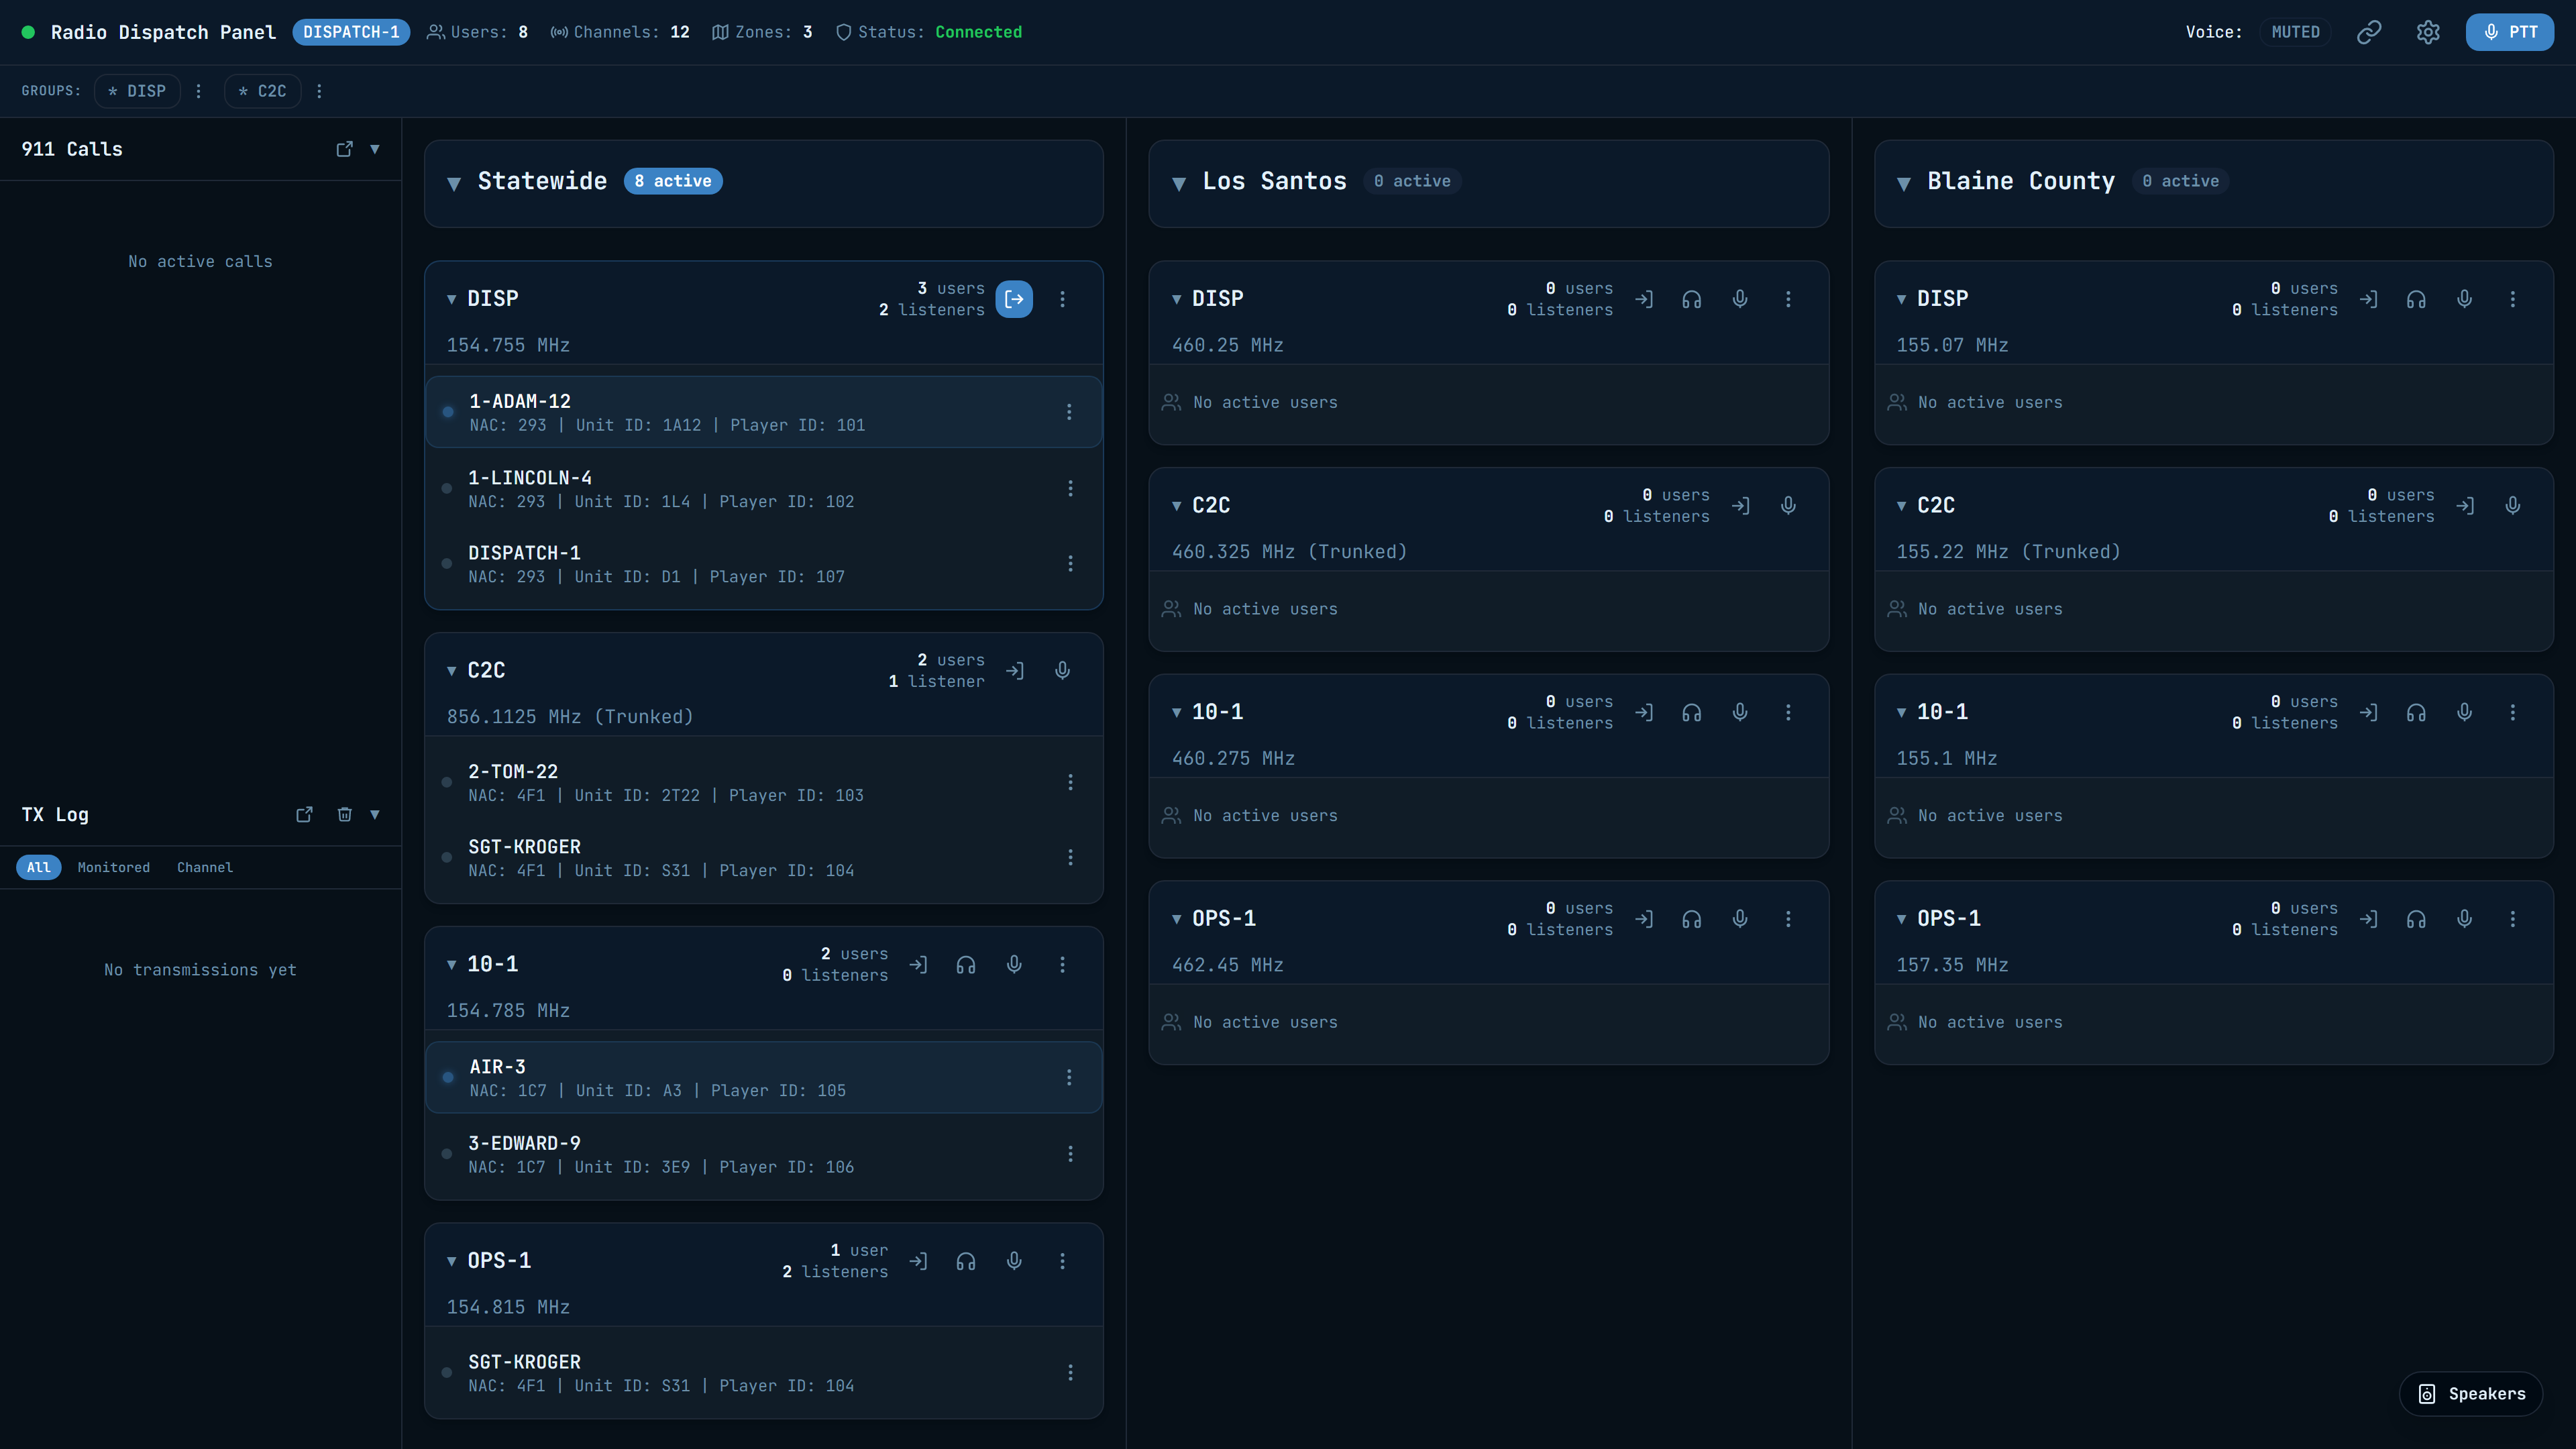Click the 154.755 MHz frequency text
The width and height of the screenshot is (2576, 1449).
point(508,346)
